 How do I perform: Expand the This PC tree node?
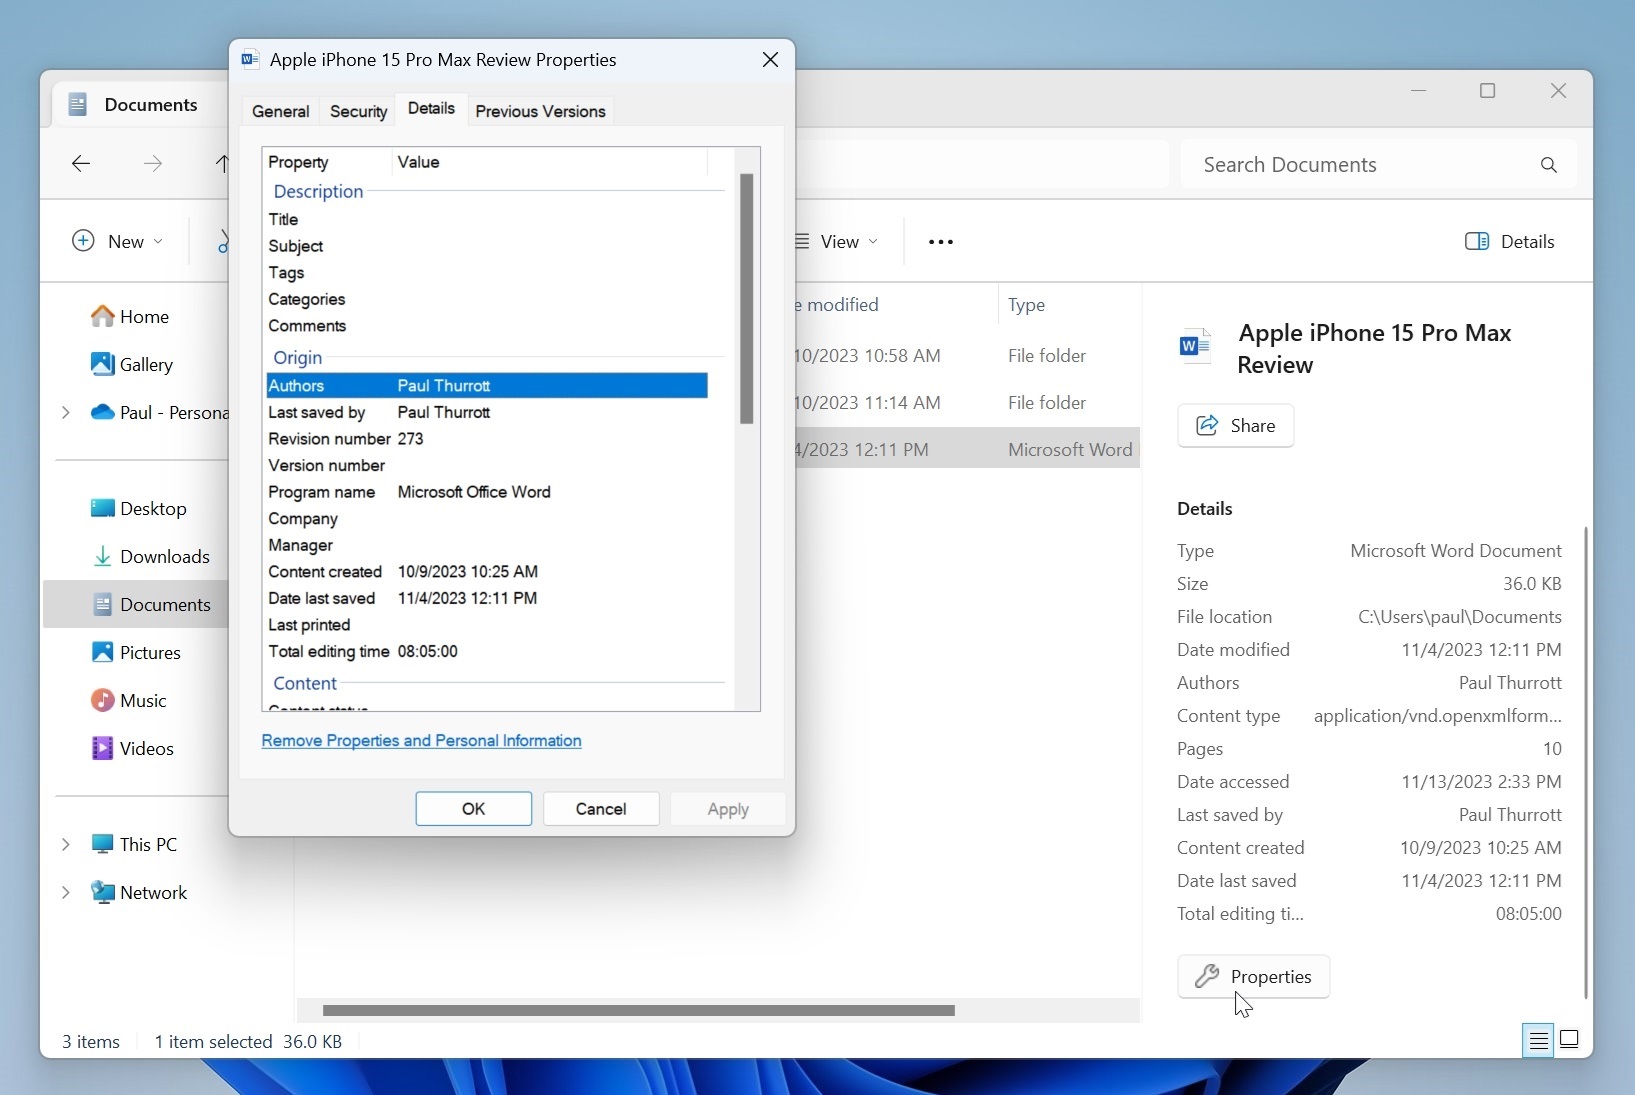pos(66,845)
